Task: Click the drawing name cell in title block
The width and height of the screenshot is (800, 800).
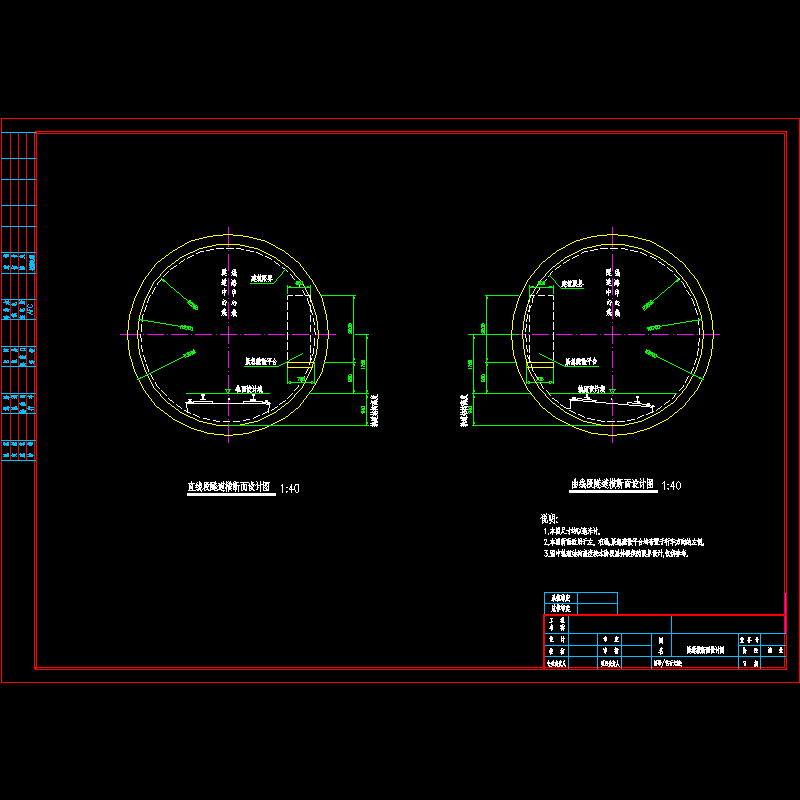Action: [x=703, y=648]
